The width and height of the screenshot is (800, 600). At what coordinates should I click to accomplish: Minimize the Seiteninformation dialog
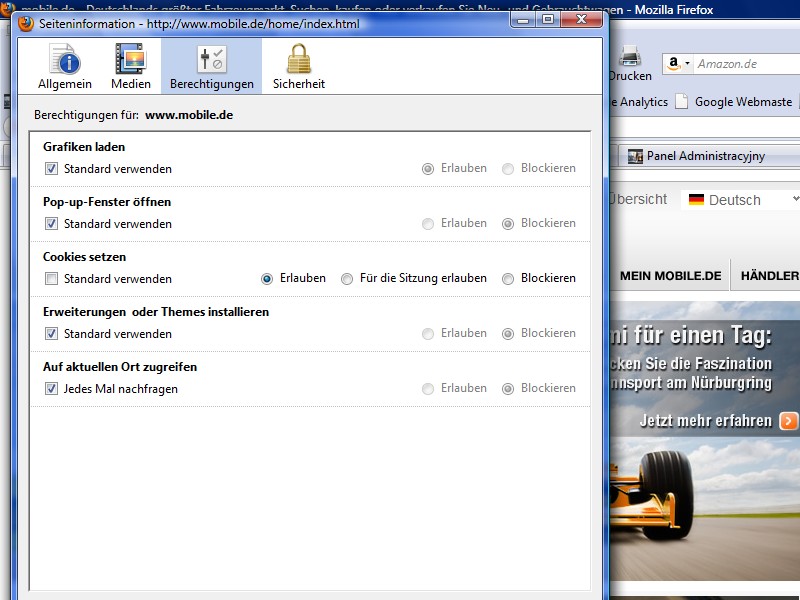pos(523,19)
